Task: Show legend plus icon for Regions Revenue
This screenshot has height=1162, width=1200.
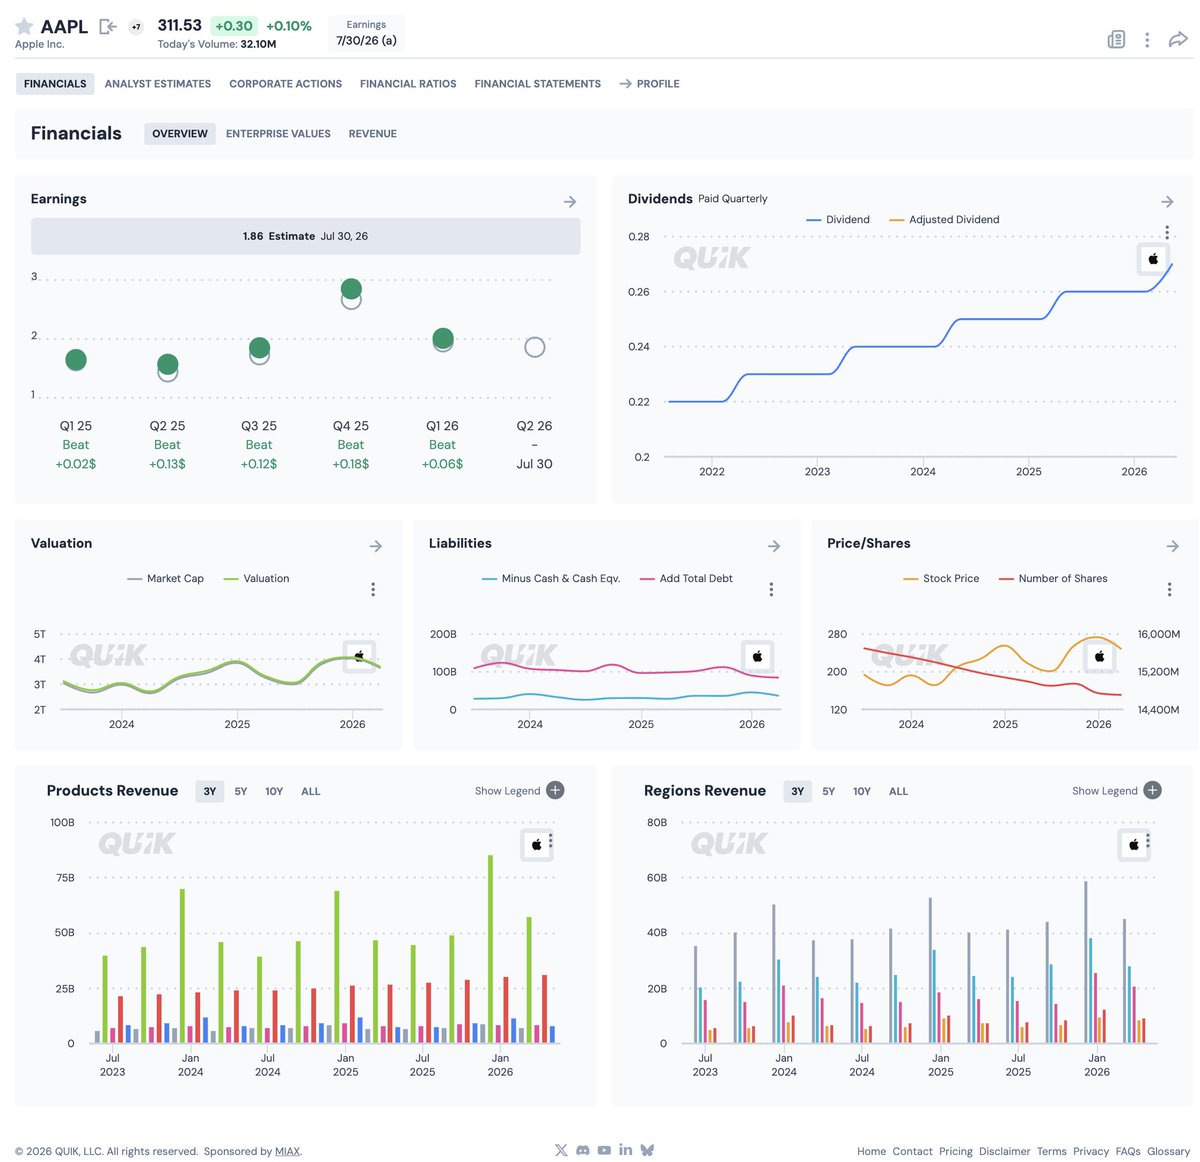Action: [1152, 790]
